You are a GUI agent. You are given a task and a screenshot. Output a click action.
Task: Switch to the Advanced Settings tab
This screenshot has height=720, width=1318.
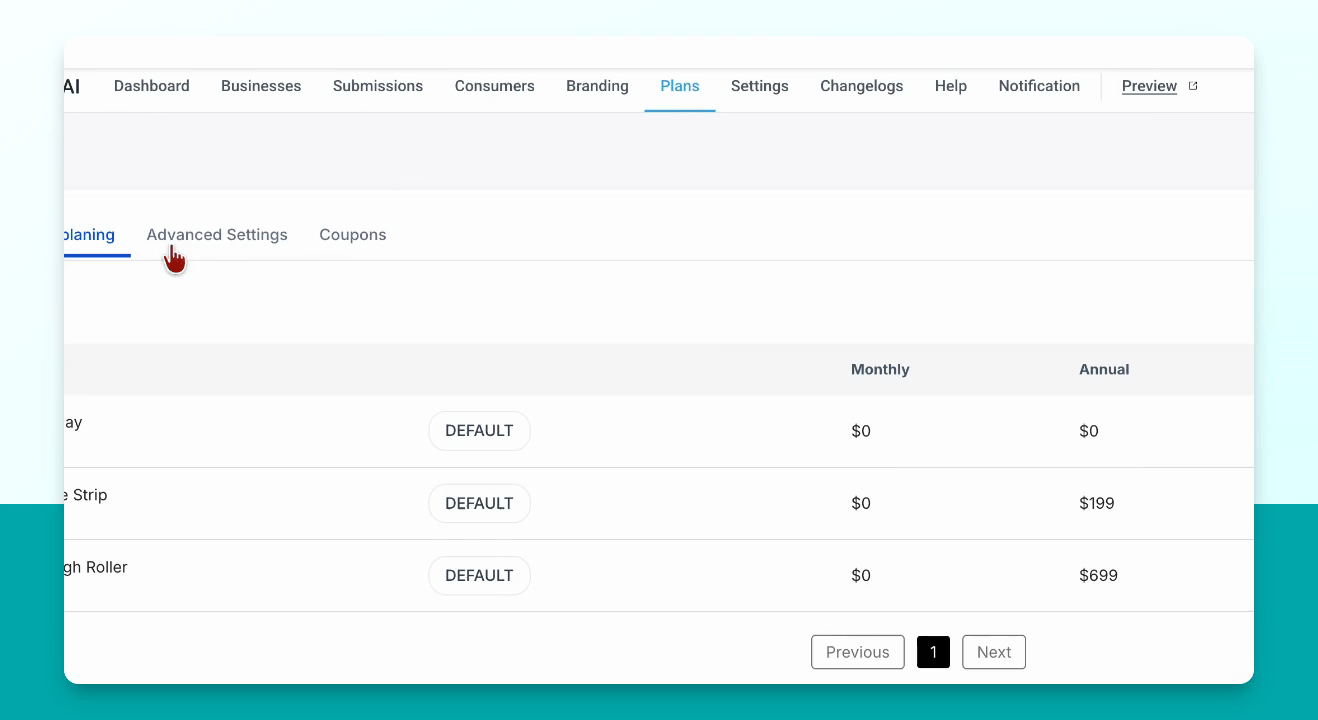tap(217, 235)
